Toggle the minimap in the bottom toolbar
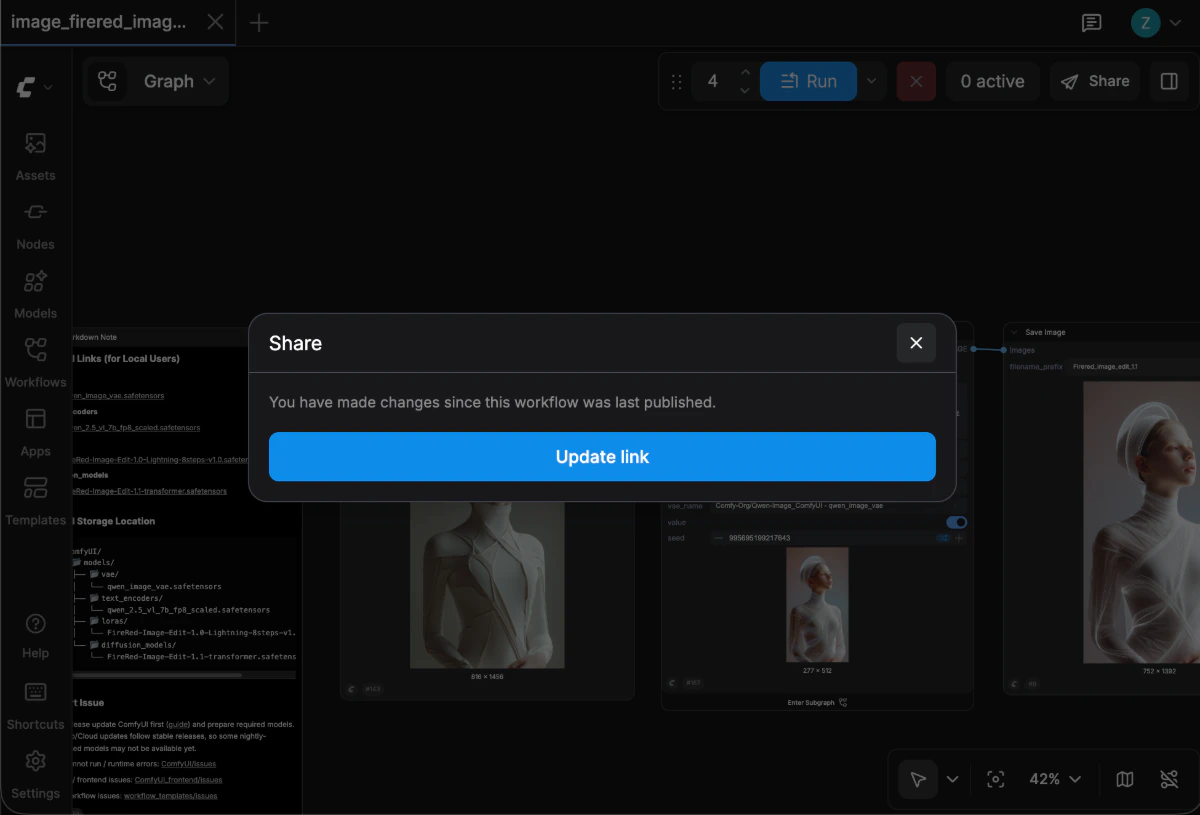Image resolution: width=1200 pixels, height=815 pixels. pos(1124,778)
